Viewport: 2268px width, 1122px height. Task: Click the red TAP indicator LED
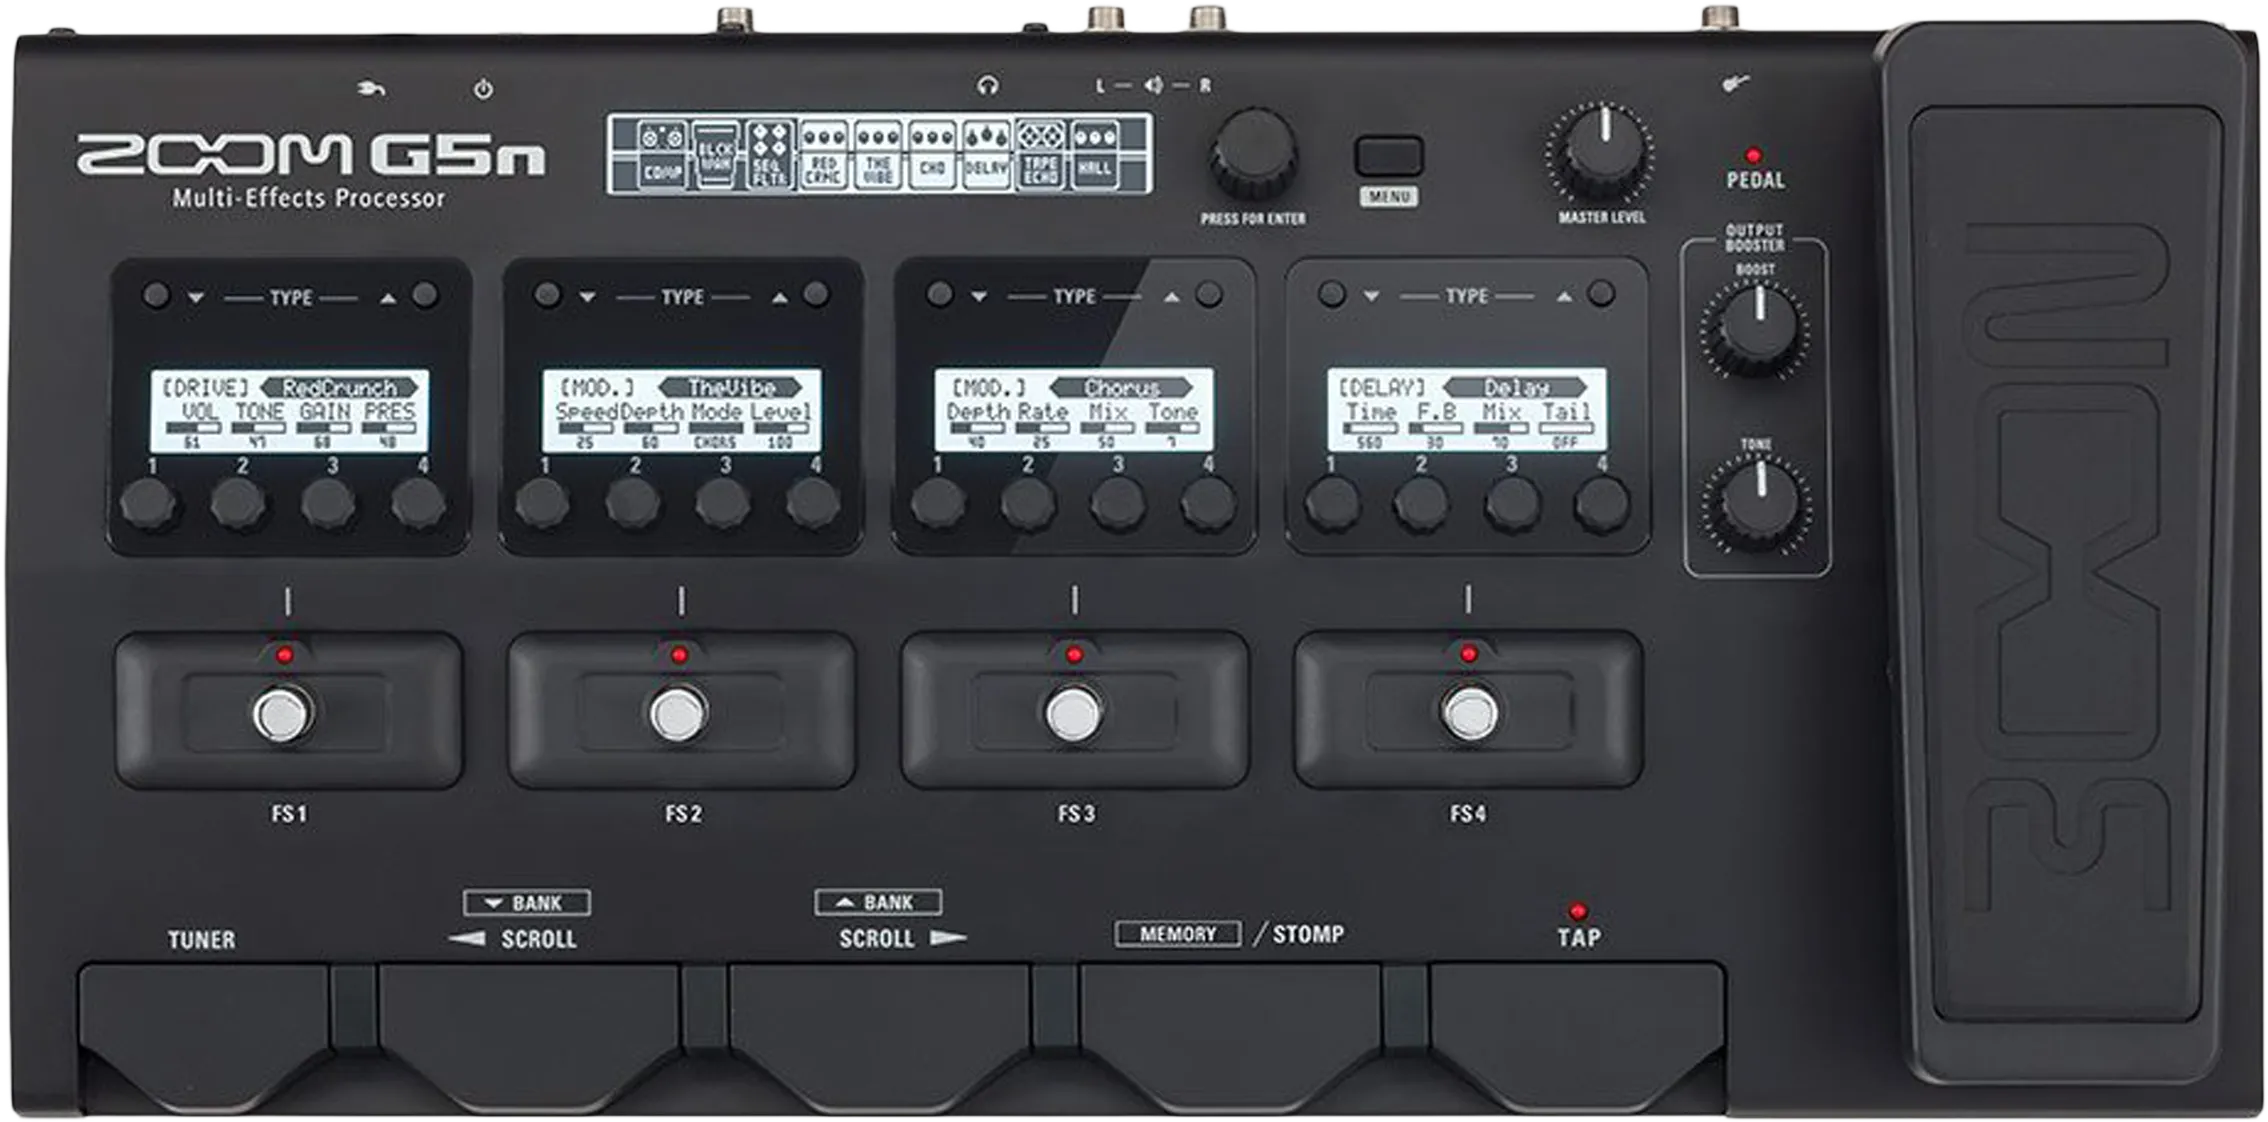click(x=1578, y=911)
